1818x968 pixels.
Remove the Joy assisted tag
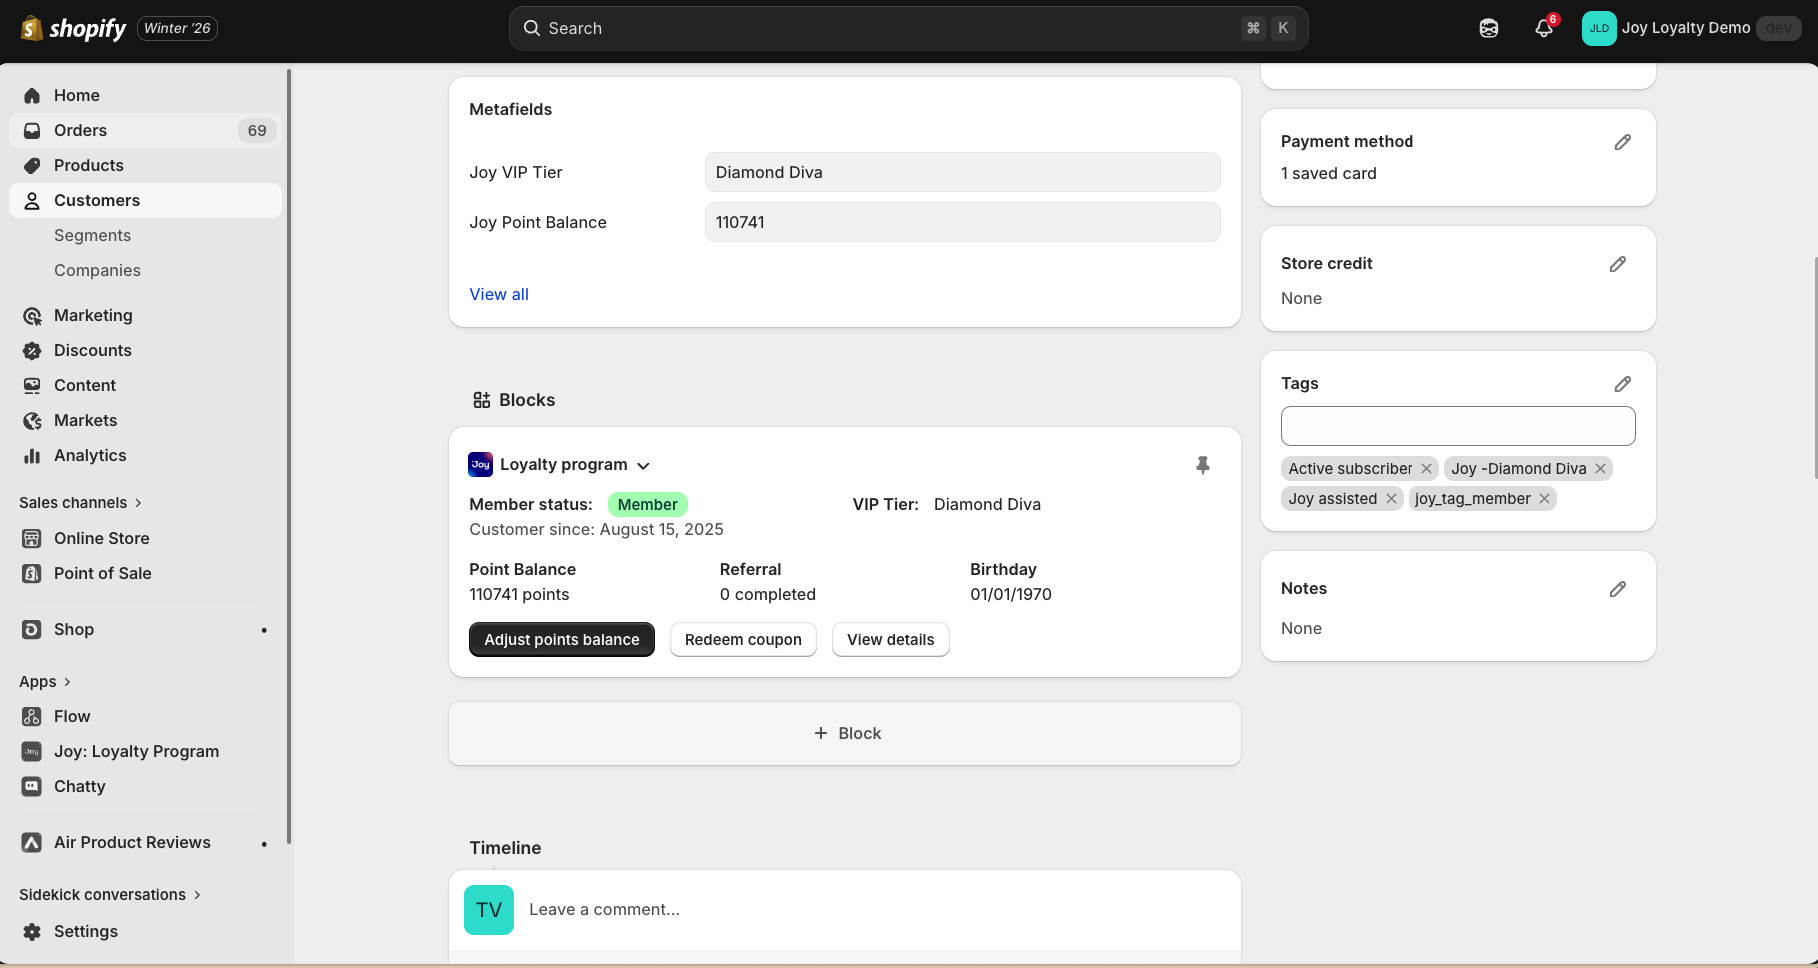pos(1391,499)
